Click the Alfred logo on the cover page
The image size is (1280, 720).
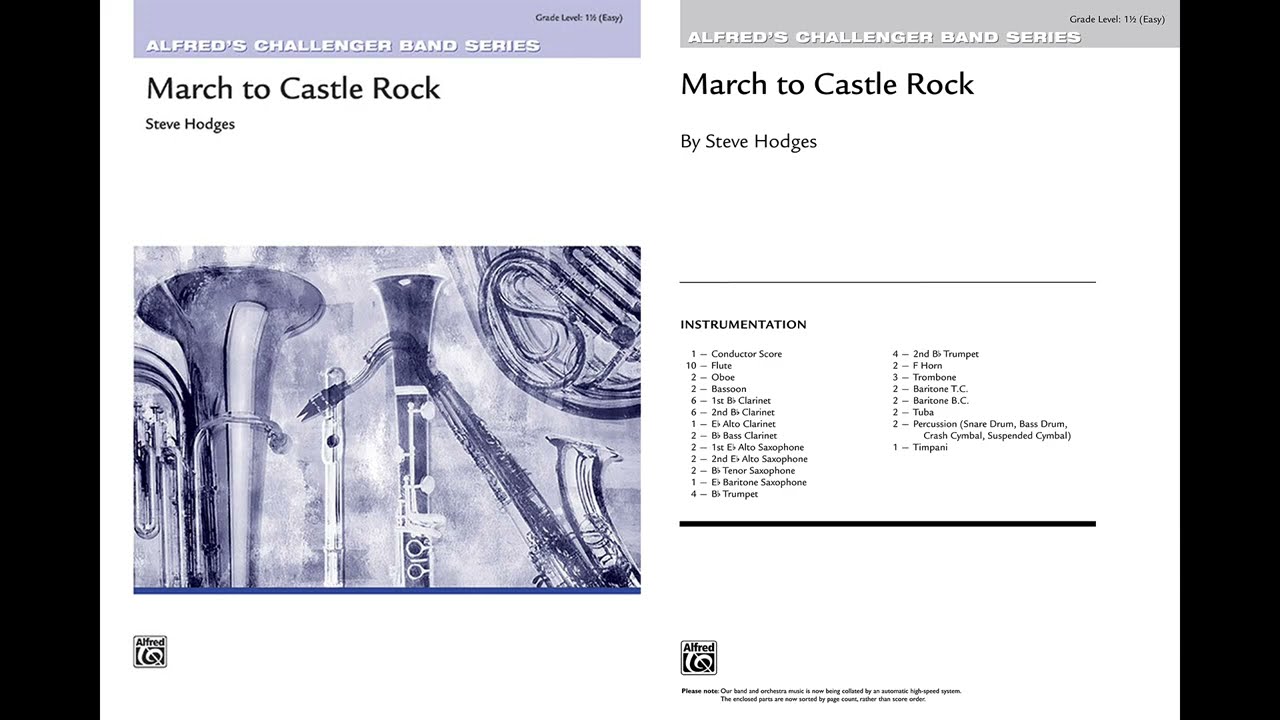click(x=150, y=651)
